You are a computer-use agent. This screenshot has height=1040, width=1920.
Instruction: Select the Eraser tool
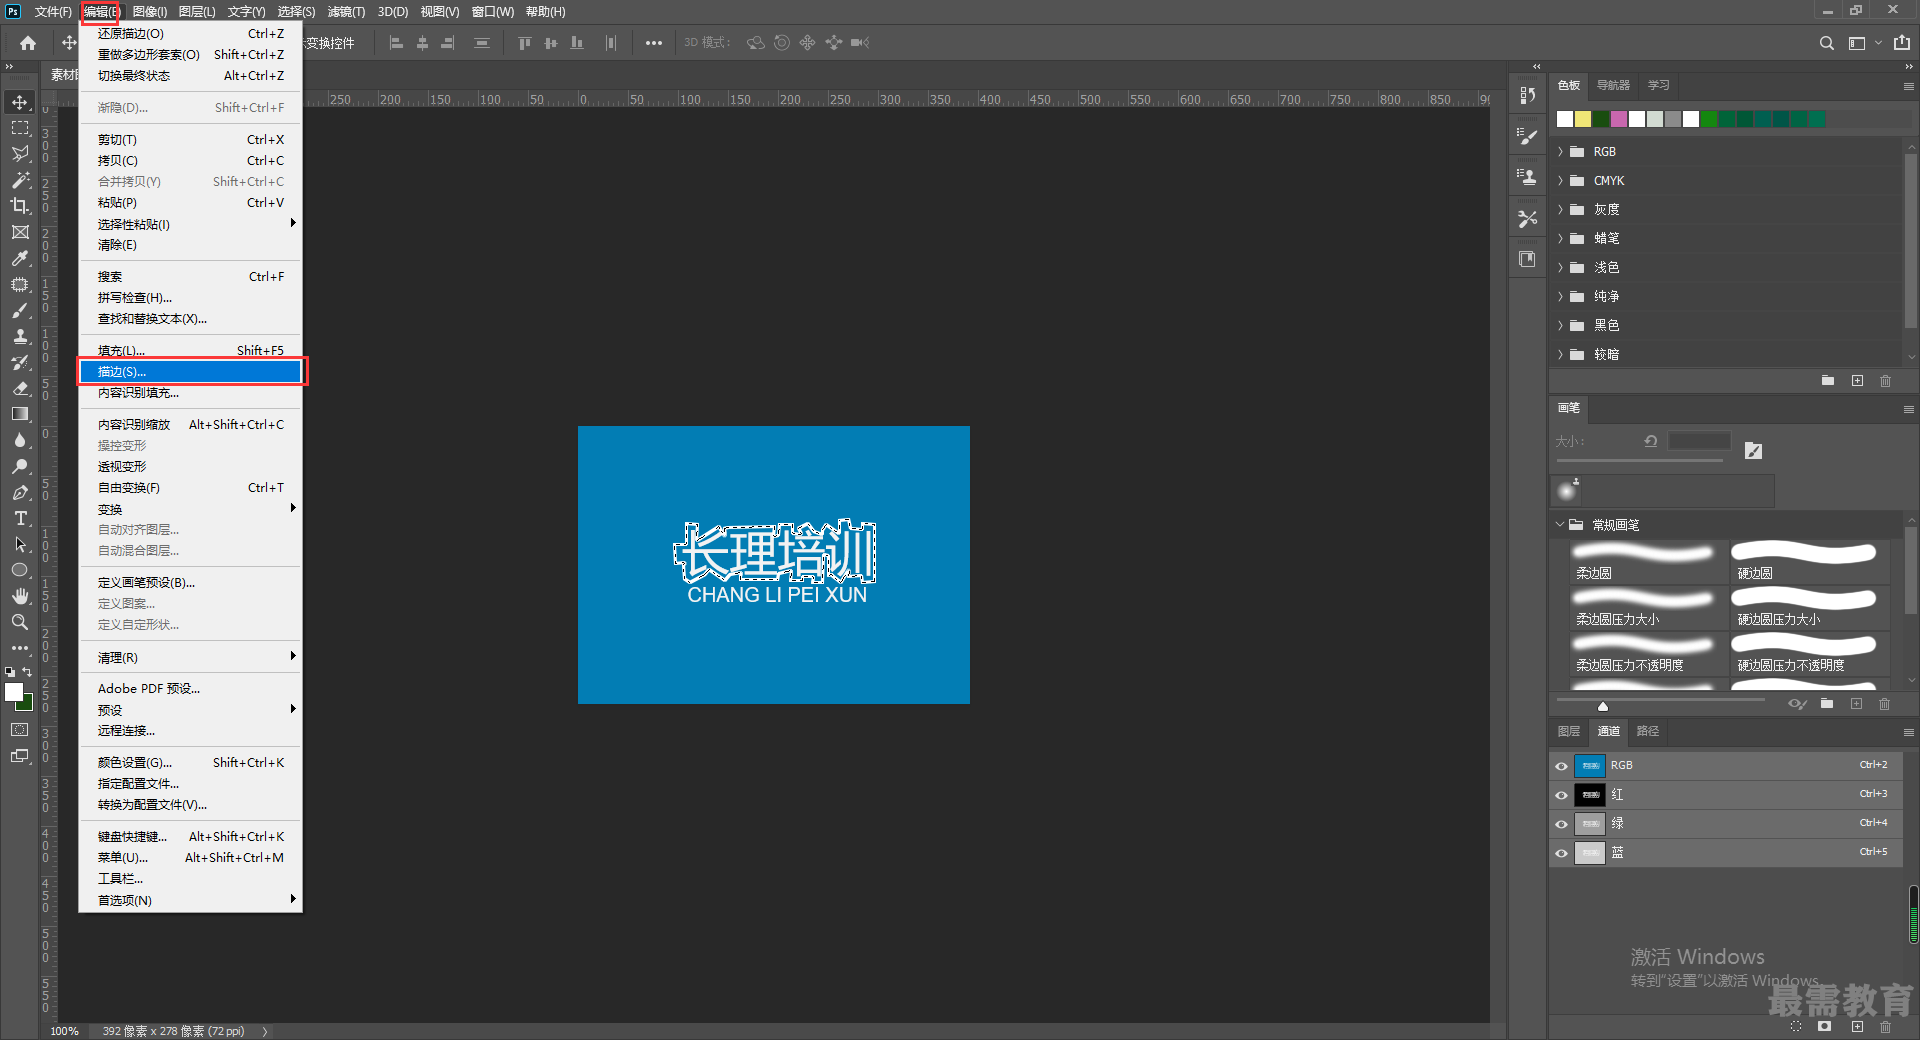(x=20, y=388)
